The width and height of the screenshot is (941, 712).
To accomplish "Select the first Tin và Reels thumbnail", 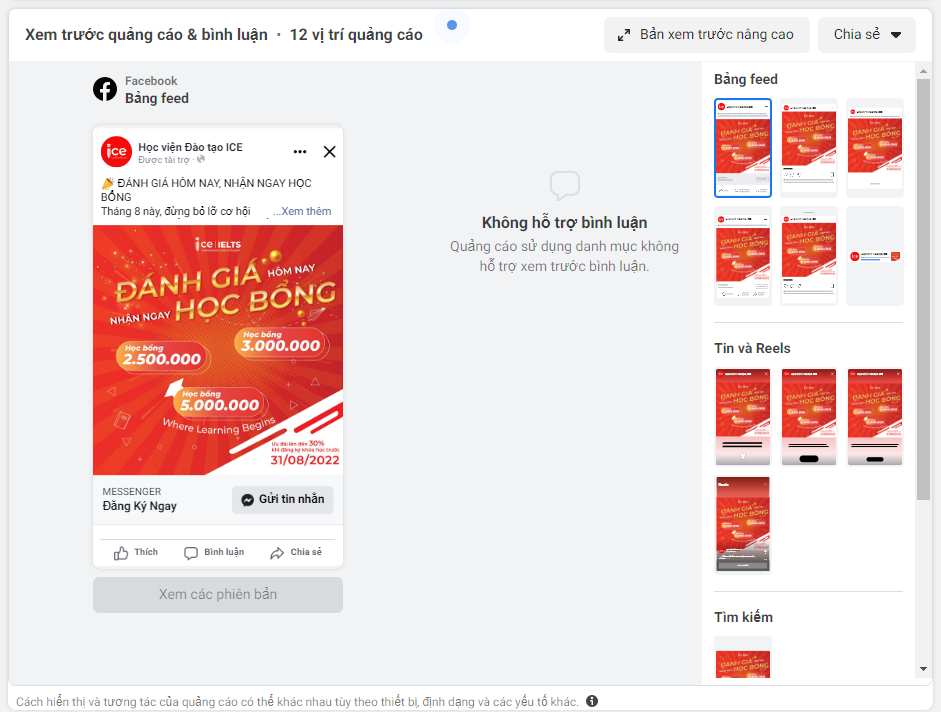I will (x=743, y=417).
